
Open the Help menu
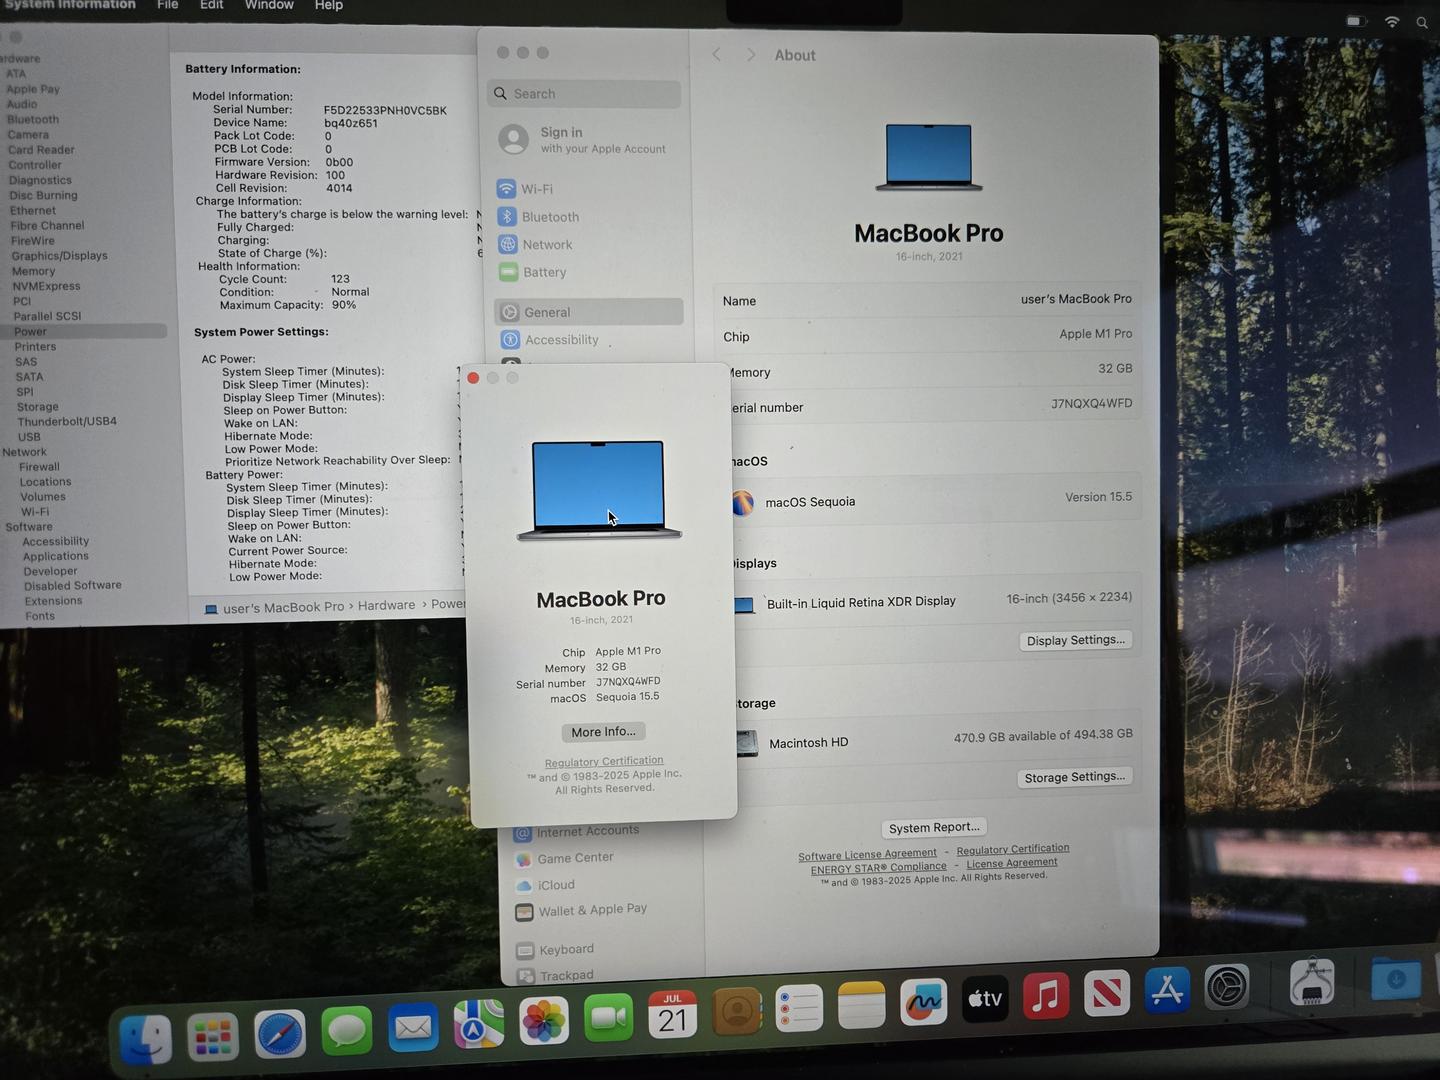(329, 5)
